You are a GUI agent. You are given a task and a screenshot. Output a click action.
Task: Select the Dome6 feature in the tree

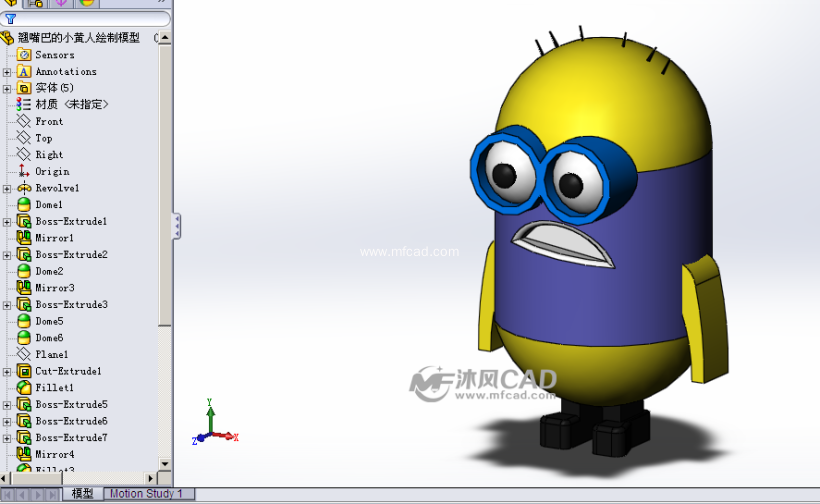coord(49,338)
